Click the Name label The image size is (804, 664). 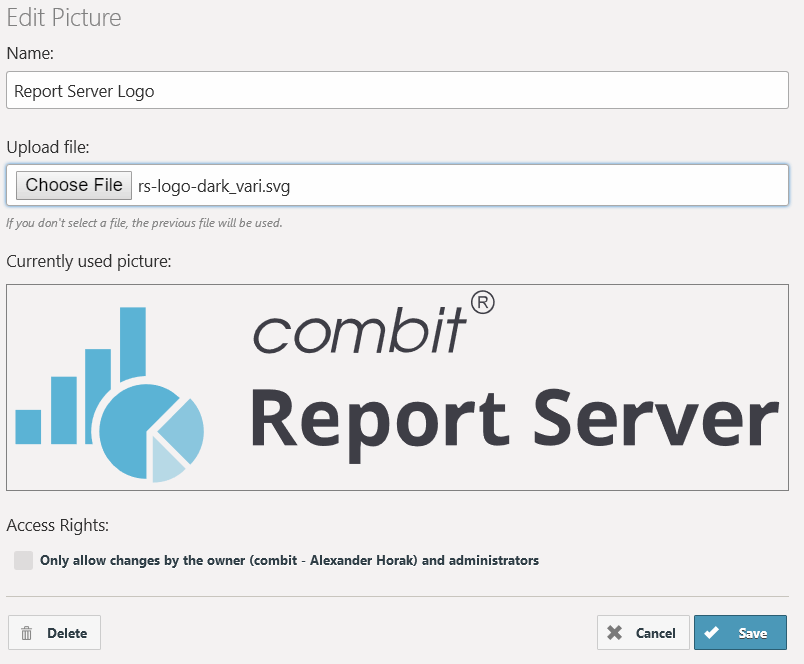pos(30,53)
